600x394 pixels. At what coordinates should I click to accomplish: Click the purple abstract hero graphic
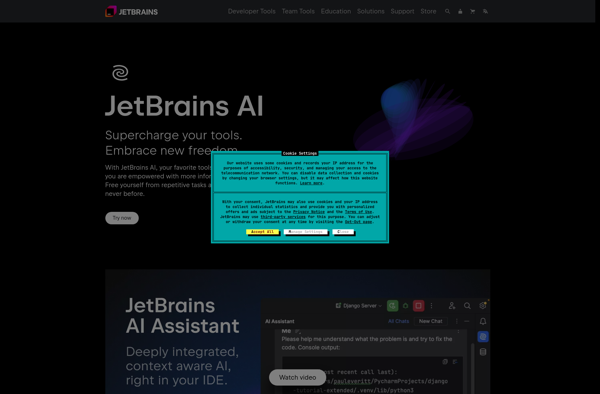(x=413, y=119)
